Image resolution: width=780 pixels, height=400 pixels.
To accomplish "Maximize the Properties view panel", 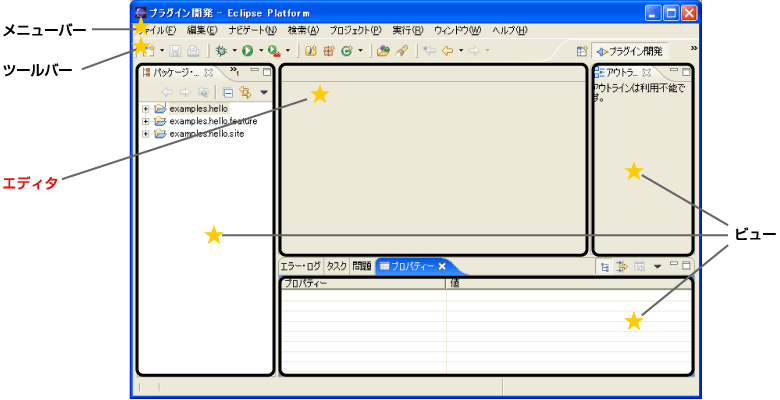I will coord(686,265).
